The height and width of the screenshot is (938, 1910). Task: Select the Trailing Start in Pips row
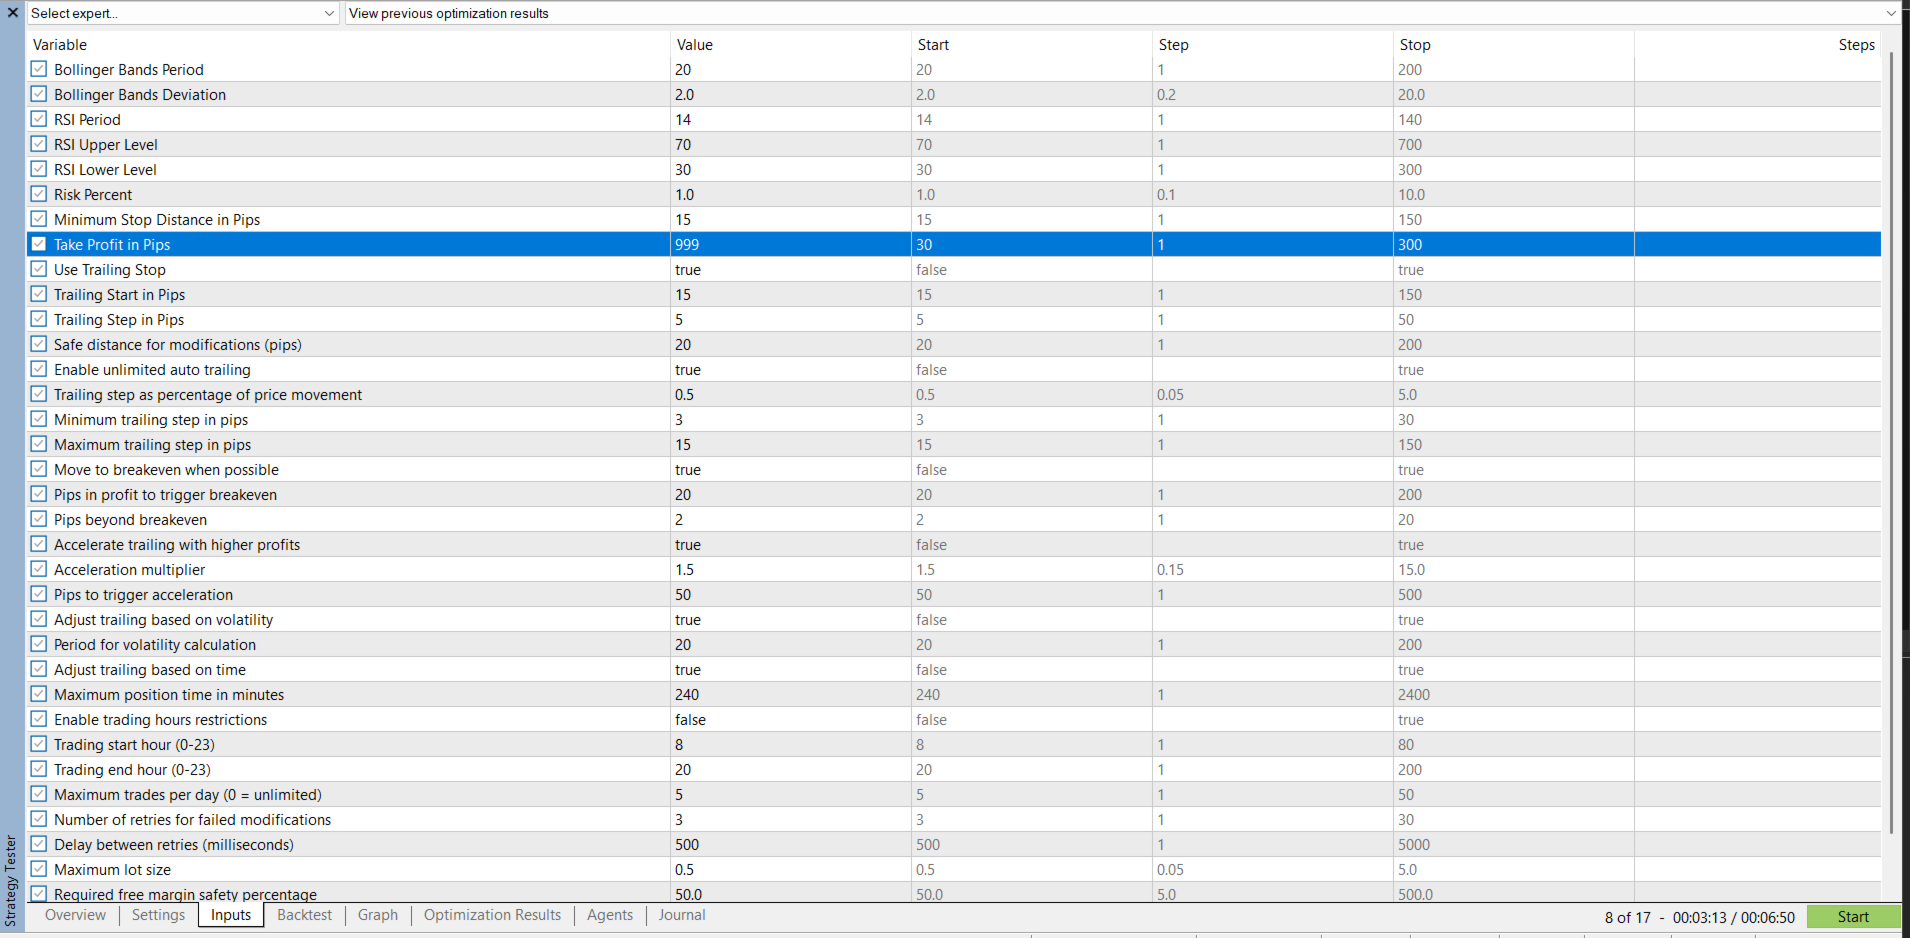[954, 294]
